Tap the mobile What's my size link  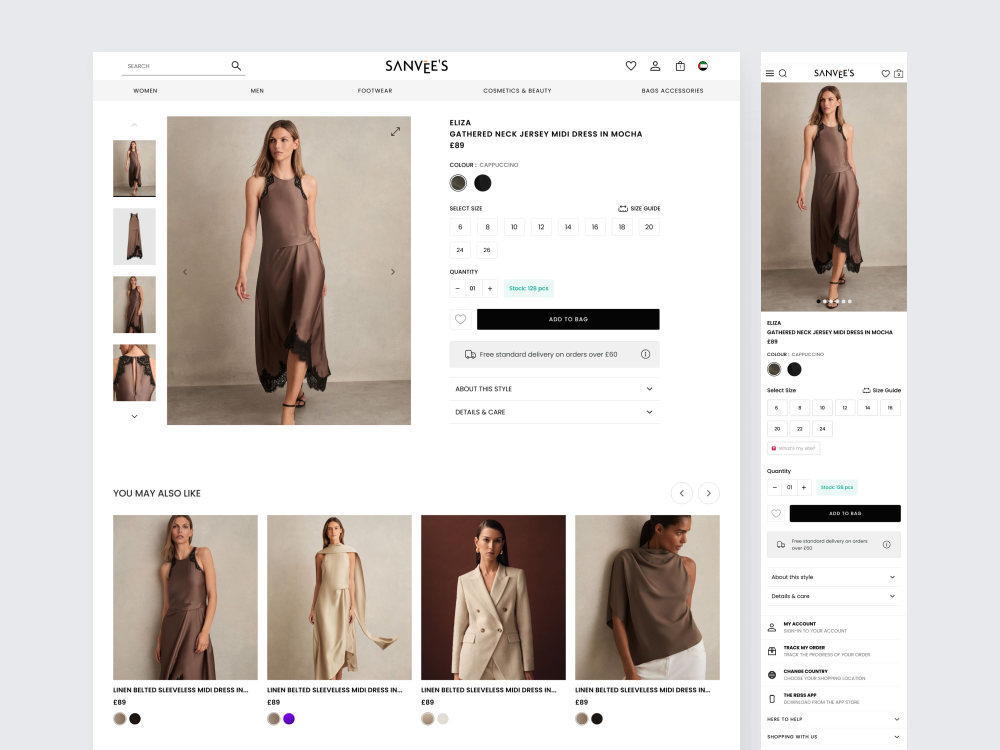click(793, 448)
